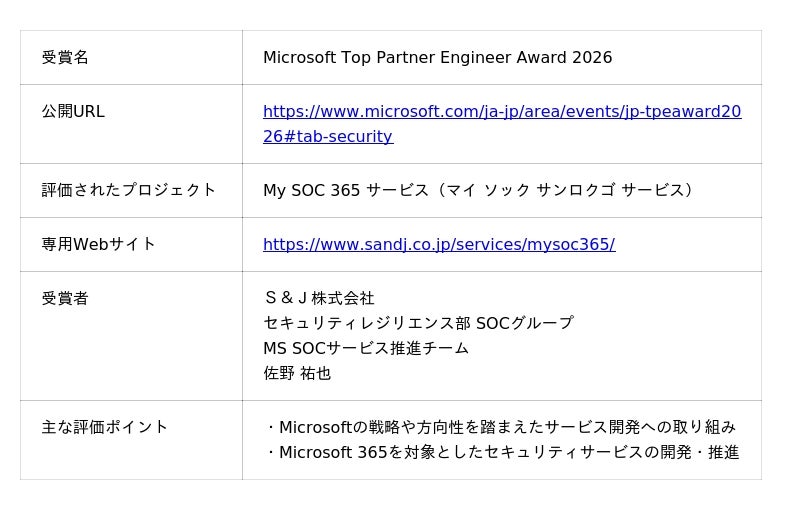Click the セキュリティレジリエンス部 SOCグループ line

(418, 323)
